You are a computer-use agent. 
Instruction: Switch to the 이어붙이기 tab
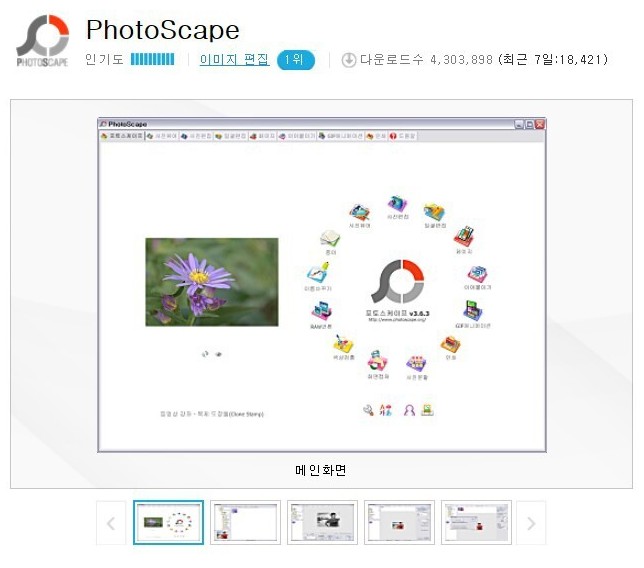297,136
